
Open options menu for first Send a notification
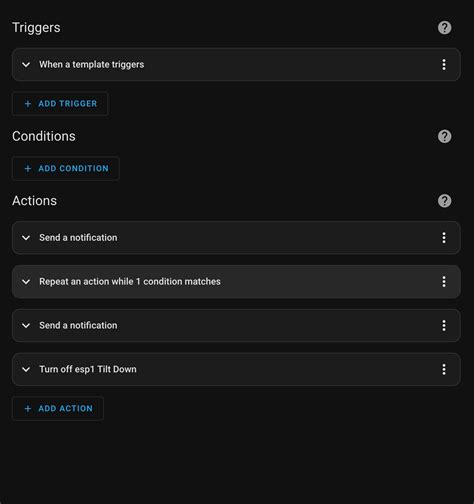(x=444, y=238)
